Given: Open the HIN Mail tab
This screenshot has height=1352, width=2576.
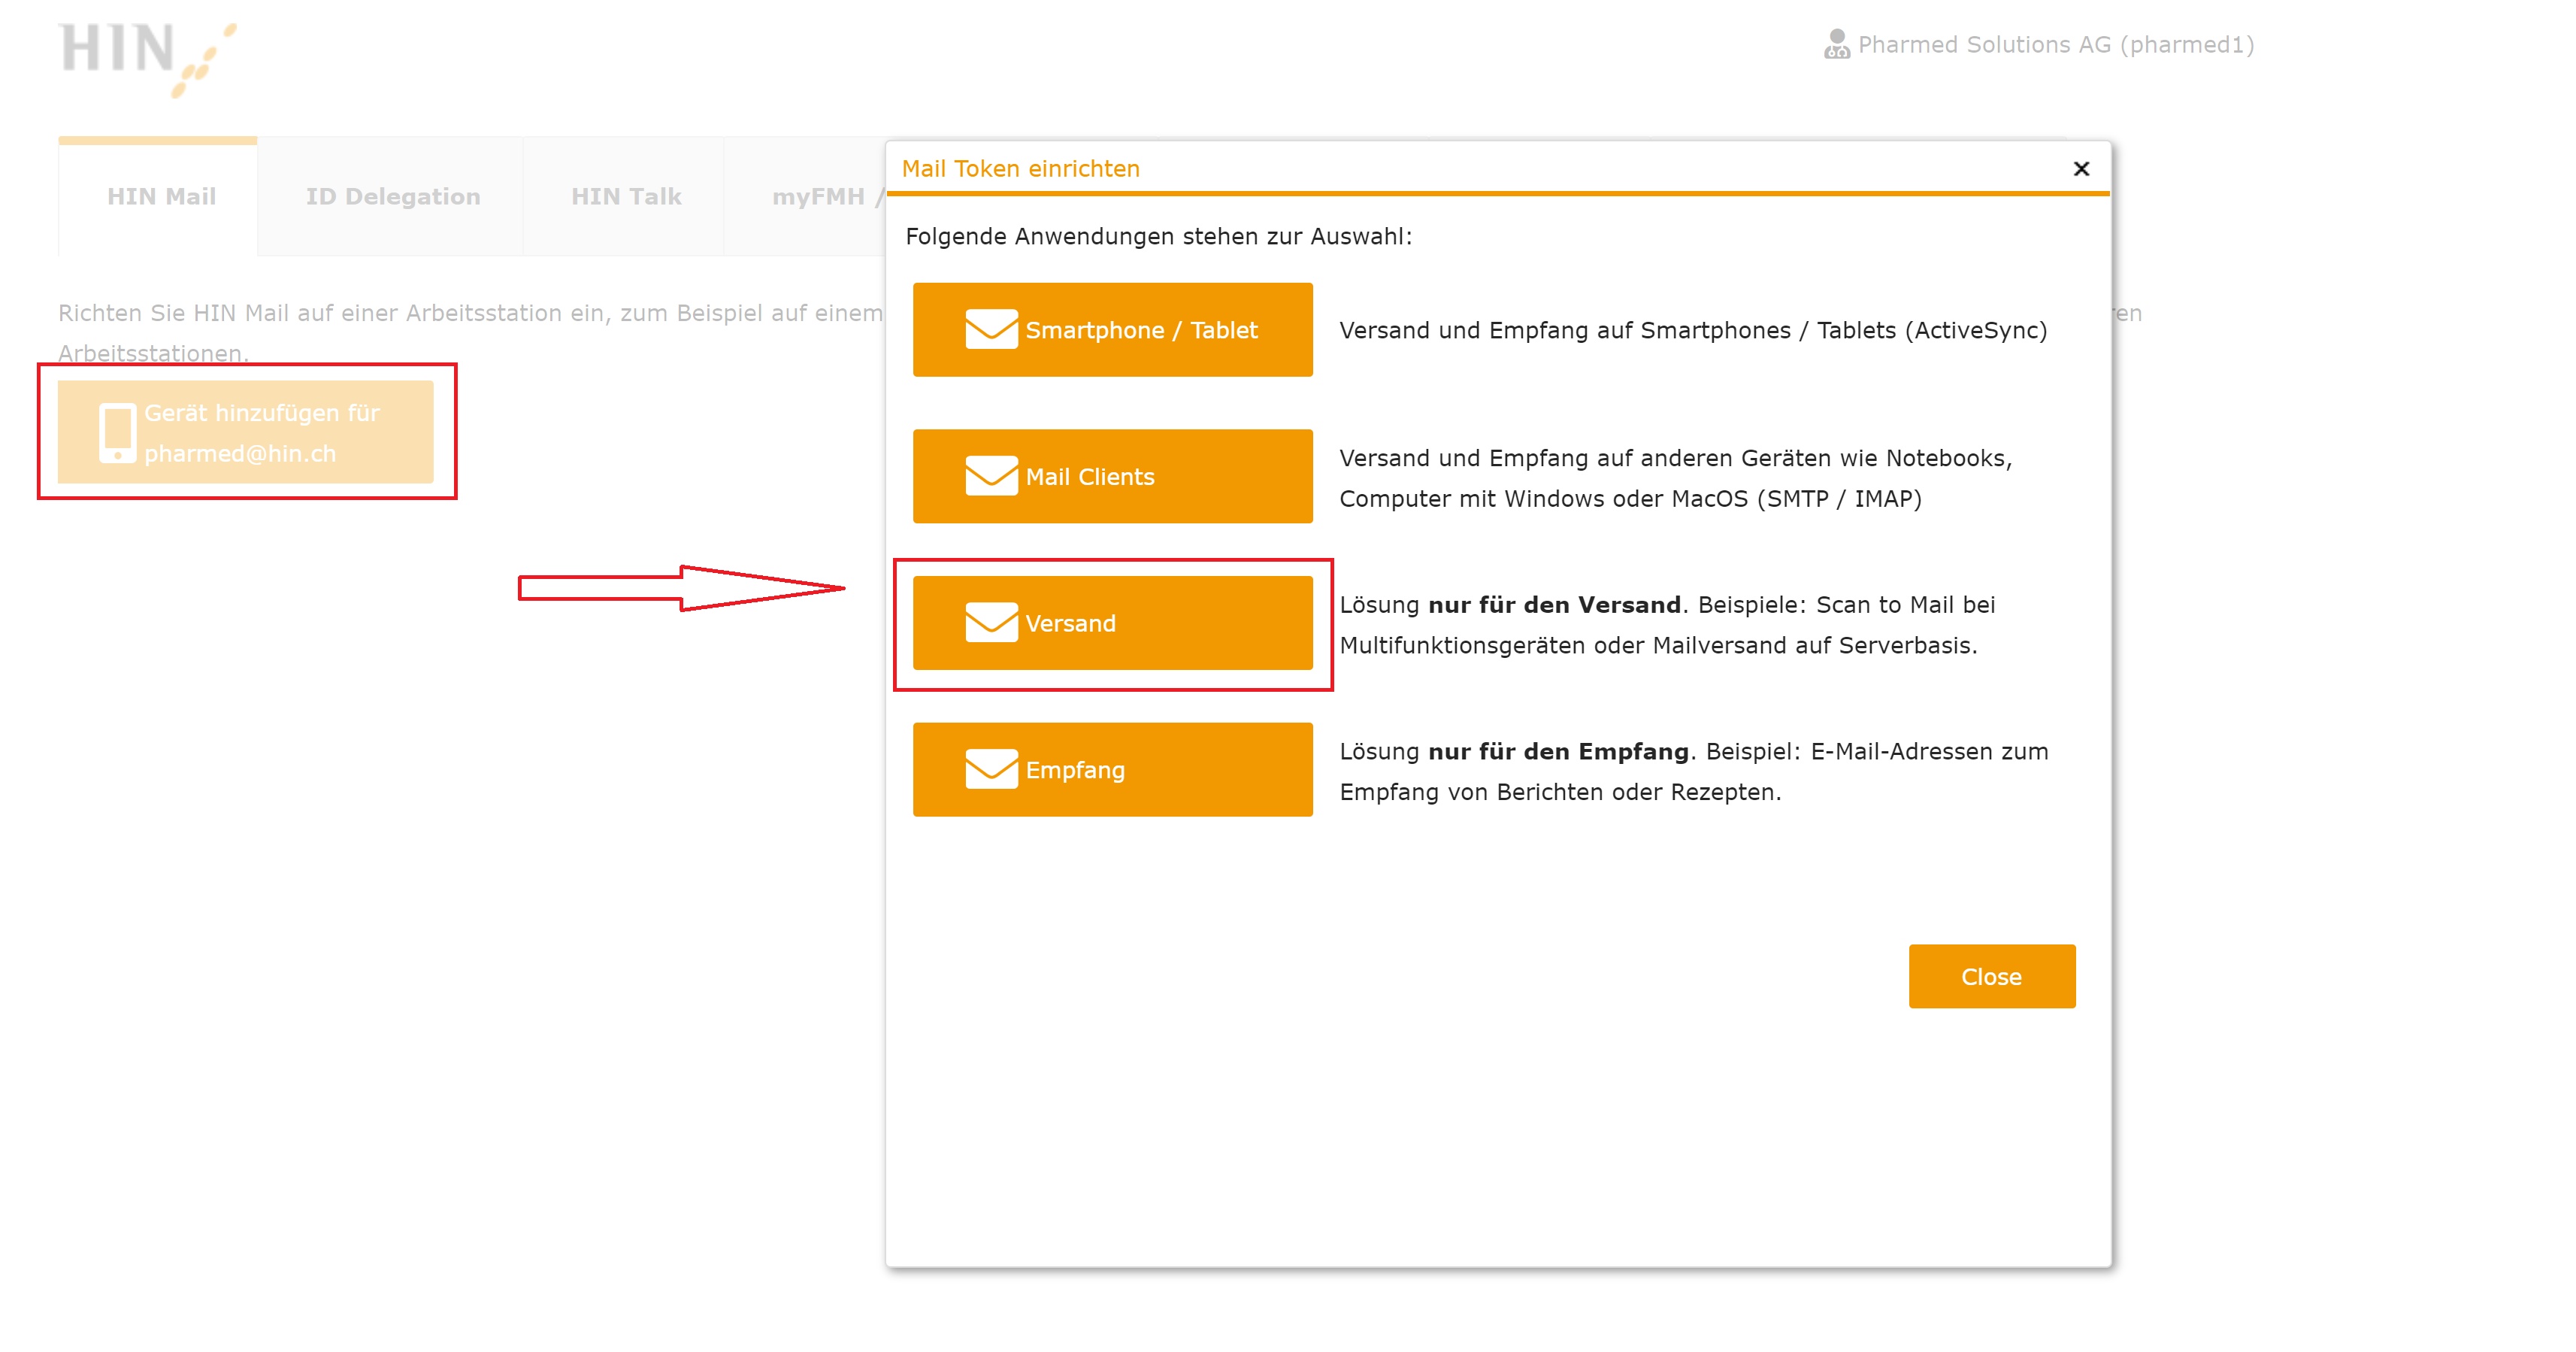Looking at the screenshot, I should tap(158, 197).
